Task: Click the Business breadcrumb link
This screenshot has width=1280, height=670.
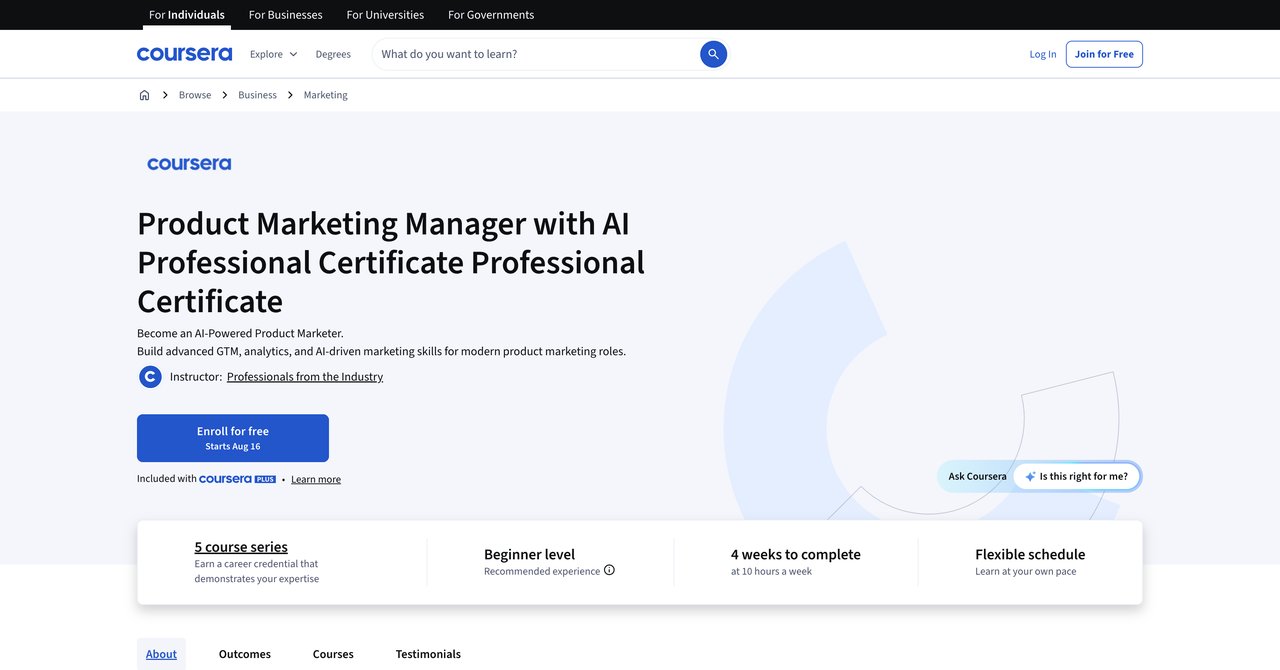Action: (x=257, y=95)
